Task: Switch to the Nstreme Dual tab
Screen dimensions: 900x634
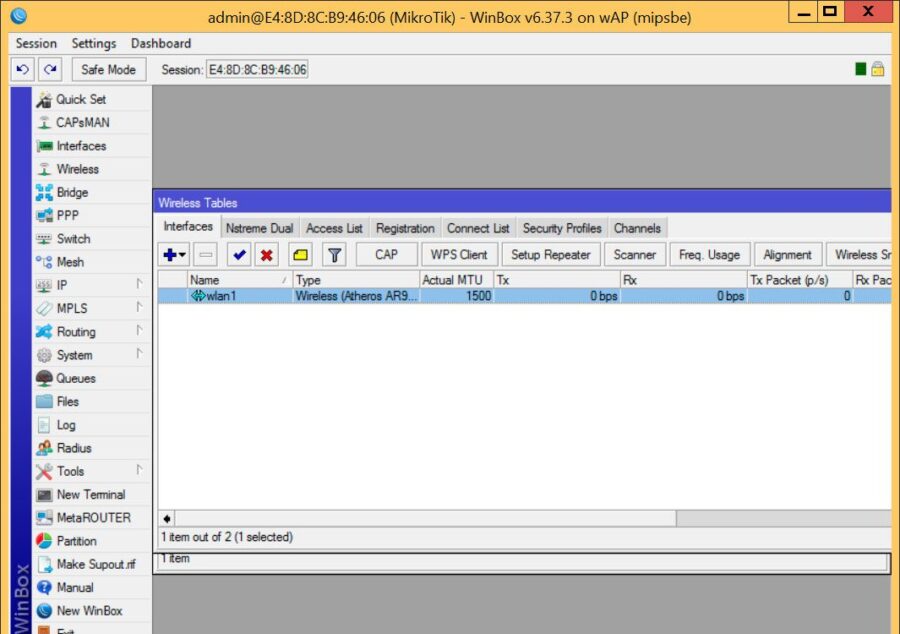Action: pos(259,228)
